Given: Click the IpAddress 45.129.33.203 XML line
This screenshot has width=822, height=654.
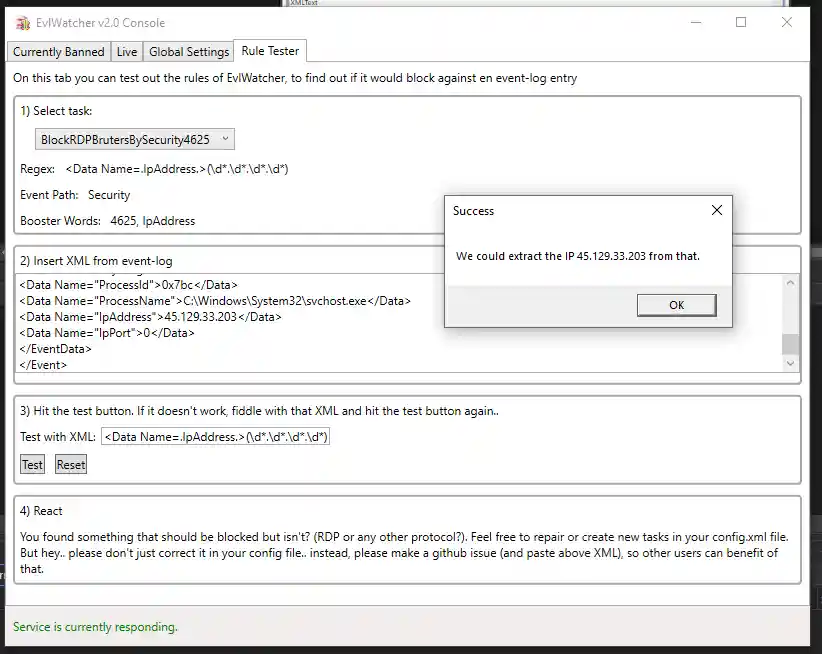Looking at the screenshot, I should coord(150,317).
